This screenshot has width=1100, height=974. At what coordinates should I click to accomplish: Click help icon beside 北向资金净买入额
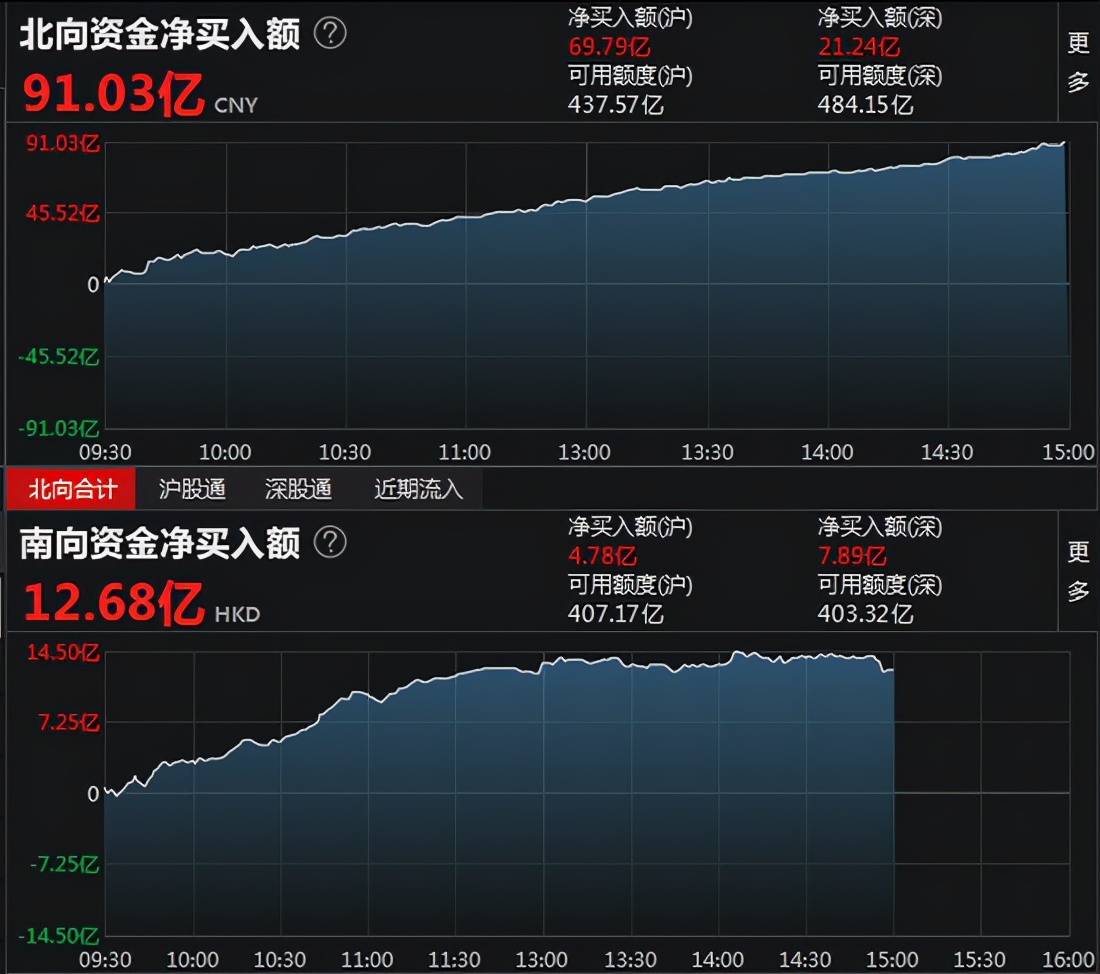tap(330, 34)
